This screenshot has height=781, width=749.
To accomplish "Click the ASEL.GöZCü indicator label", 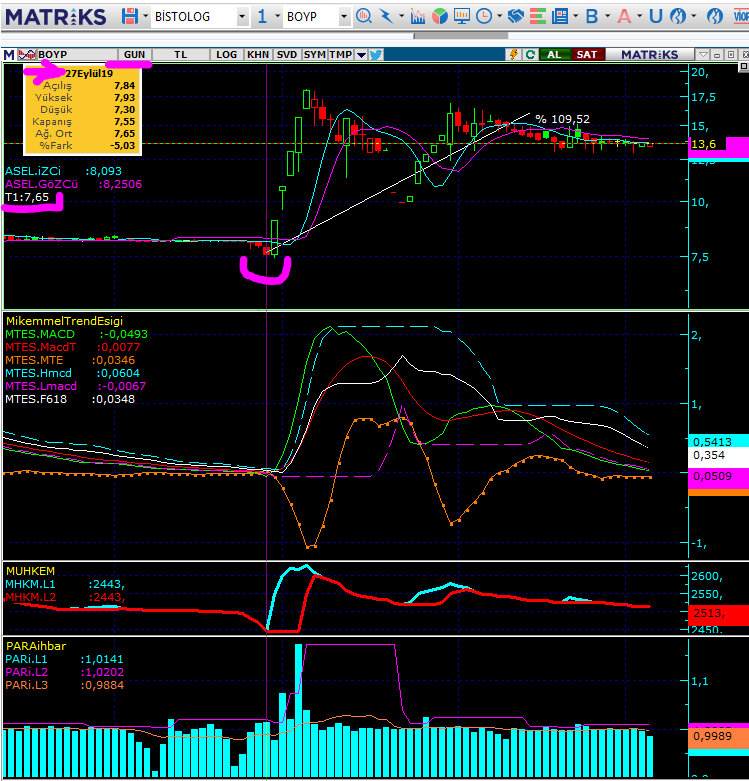I will [41, 184].
